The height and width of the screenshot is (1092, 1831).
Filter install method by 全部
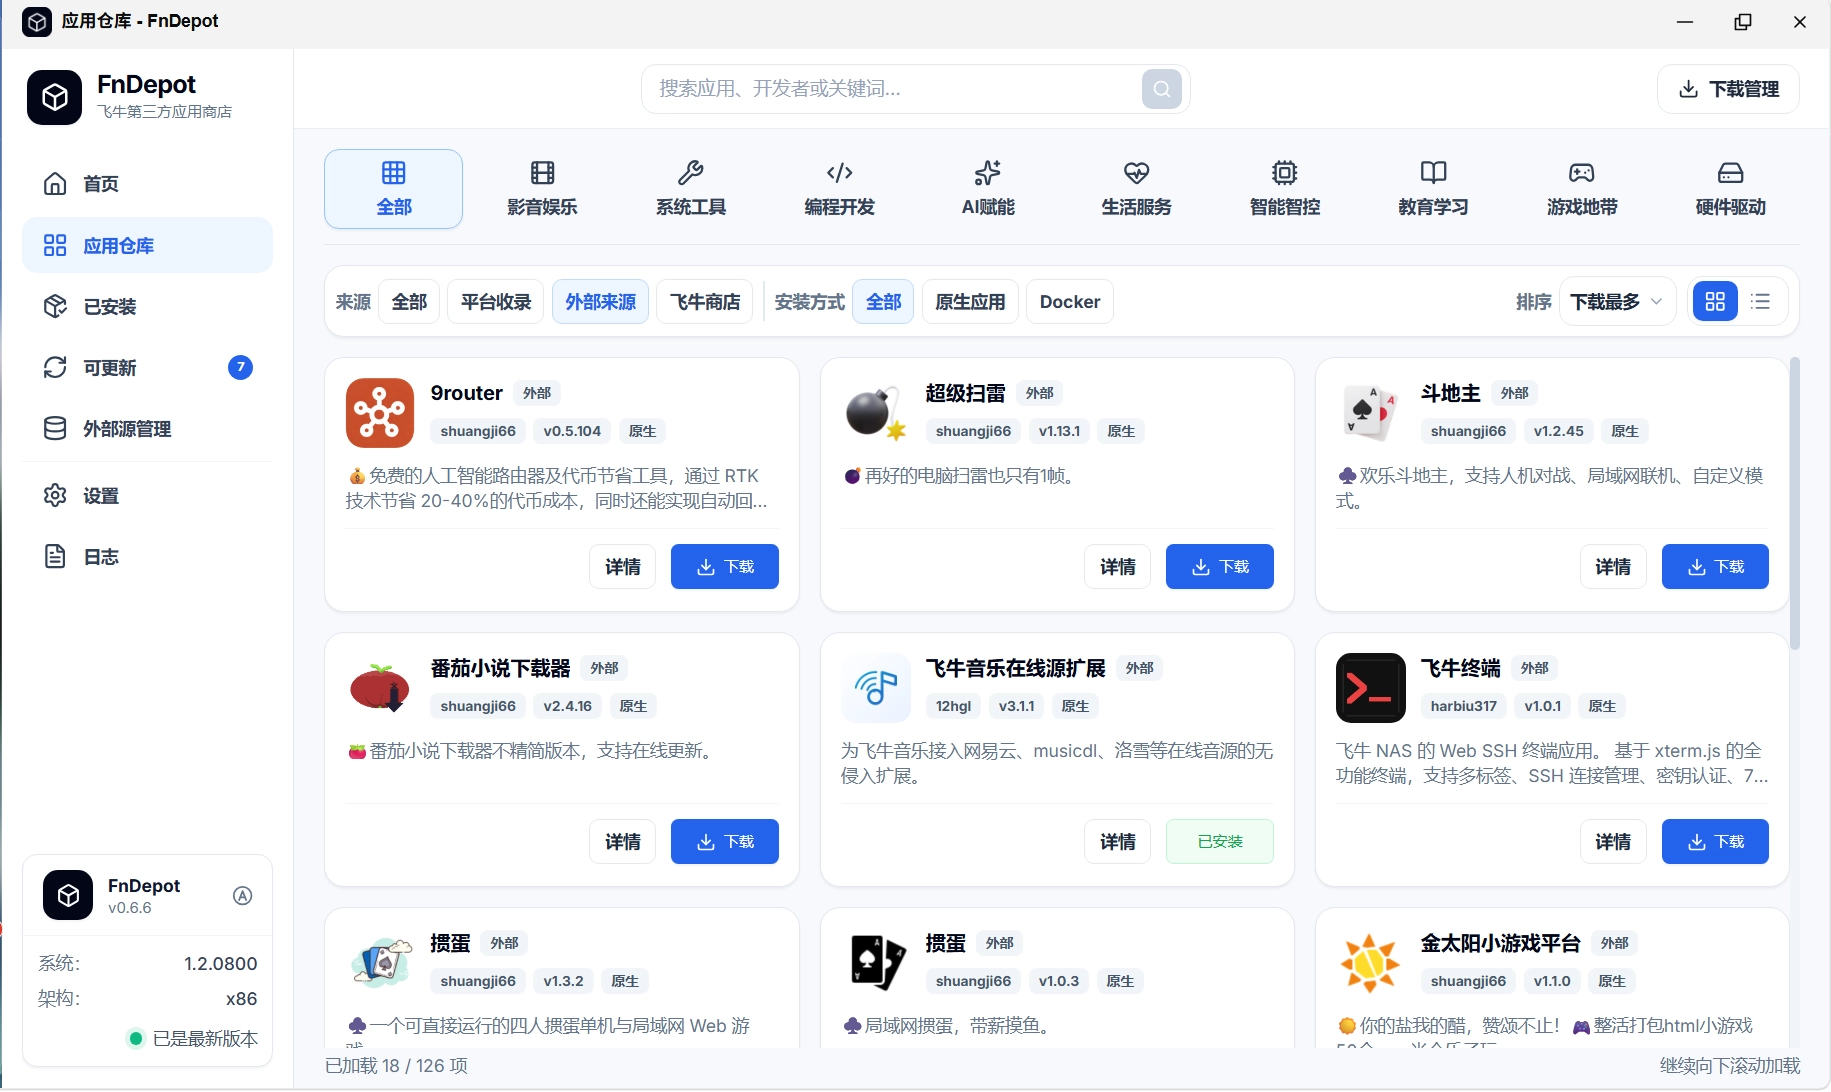(x=883, y=301)
